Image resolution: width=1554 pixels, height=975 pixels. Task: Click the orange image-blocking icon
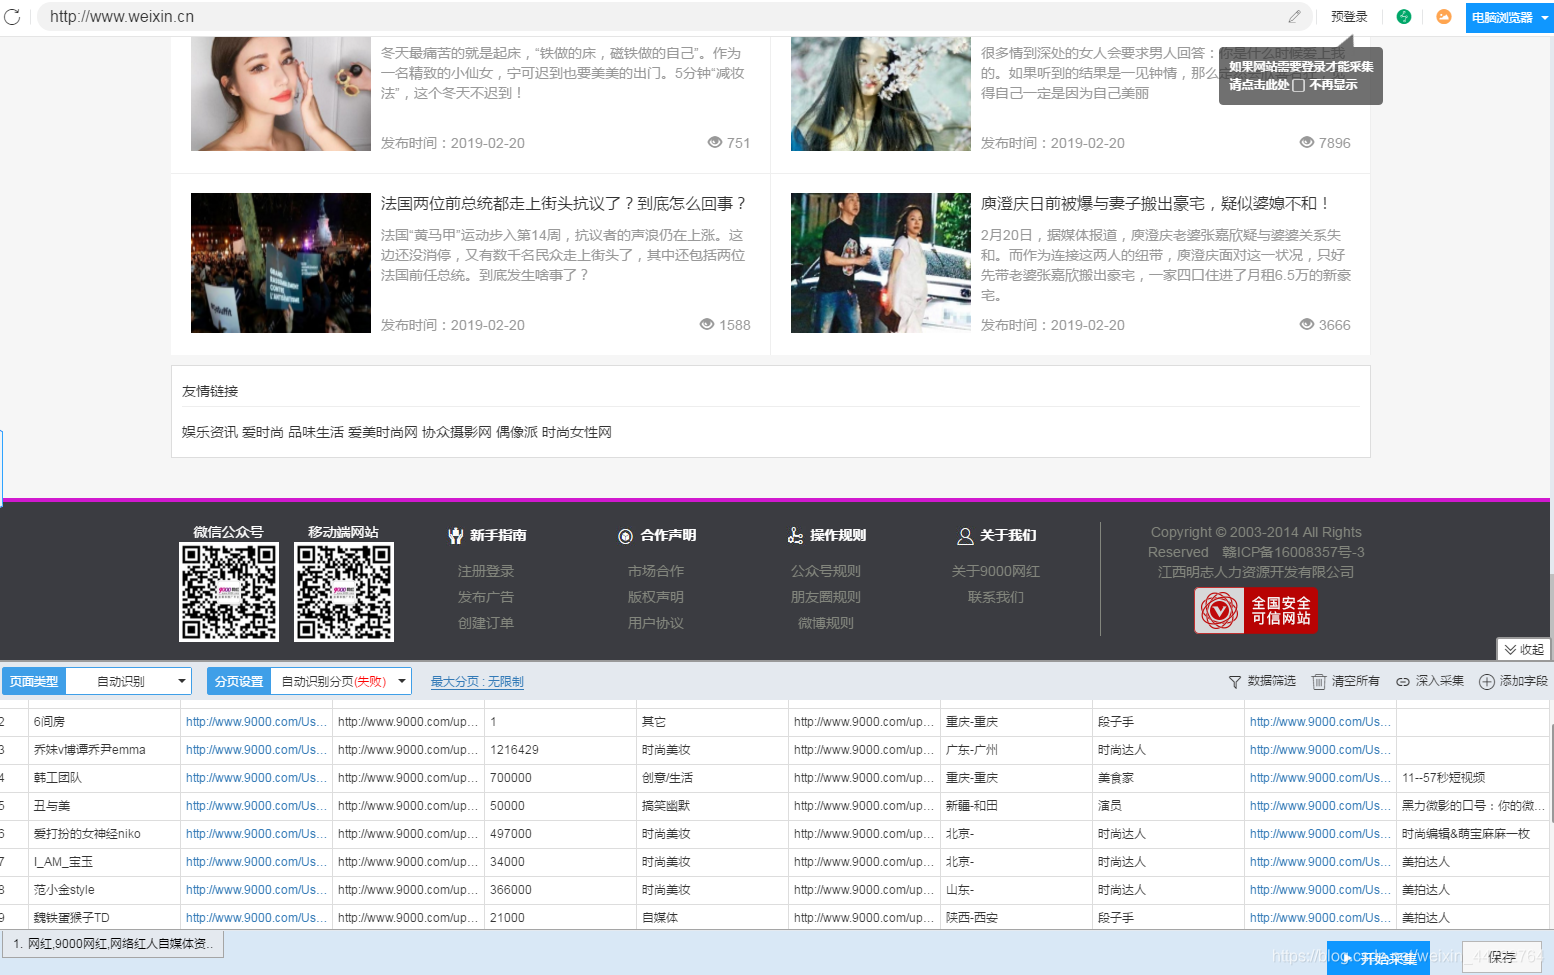click(x=1444, y=17)
